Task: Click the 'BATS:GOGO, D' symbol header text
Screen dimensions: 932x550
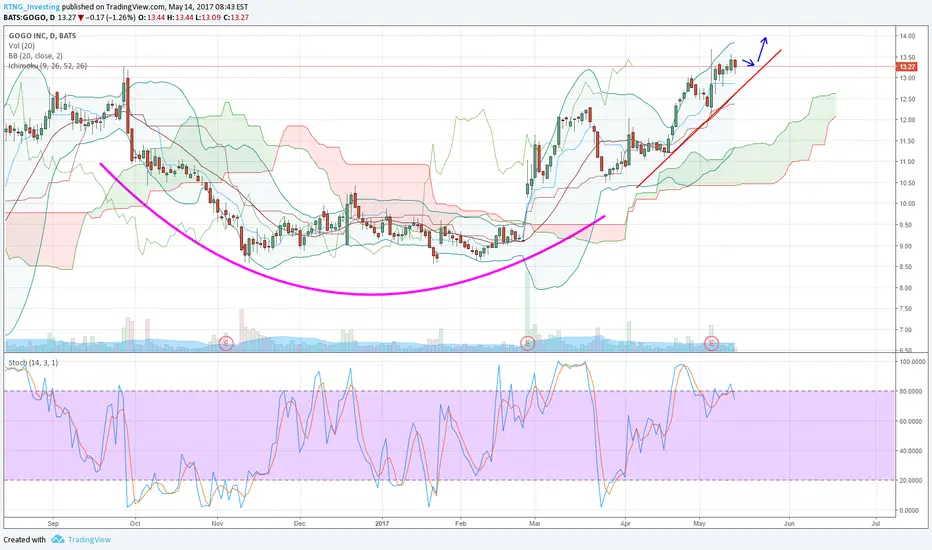Action: [29, 17]
